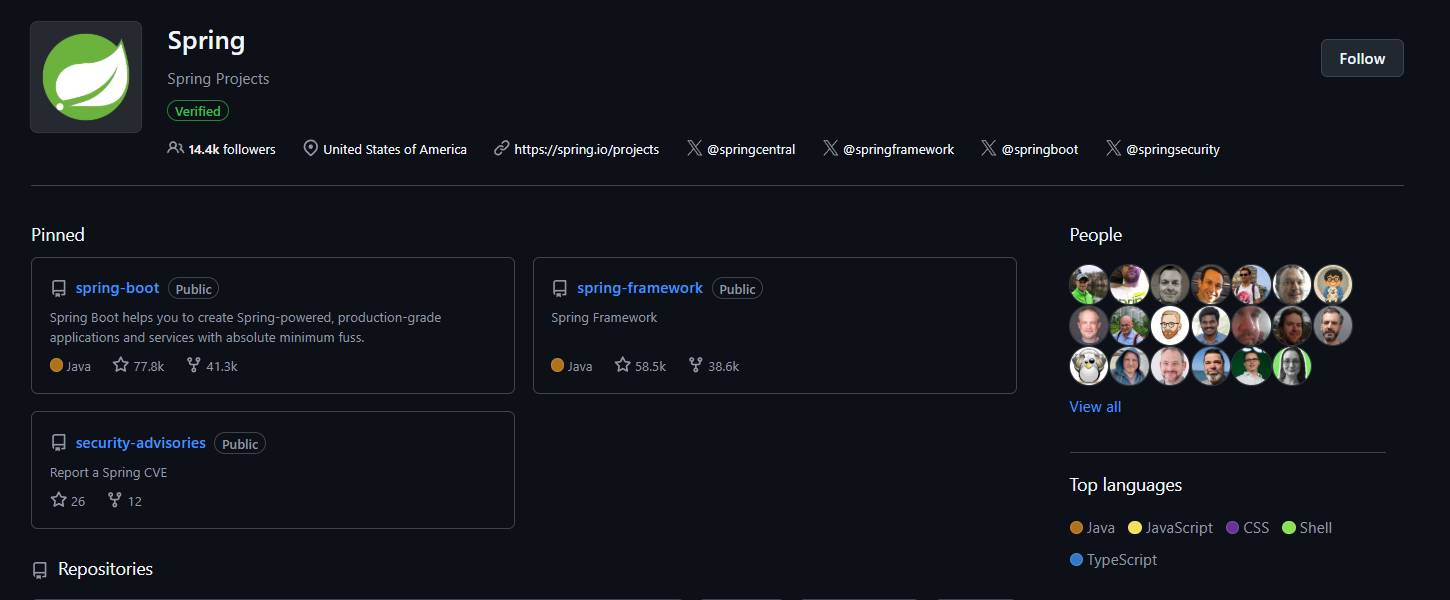Open the 14.4k followers list
This screenshot has width=1450, height=600.
click(231, 149)
